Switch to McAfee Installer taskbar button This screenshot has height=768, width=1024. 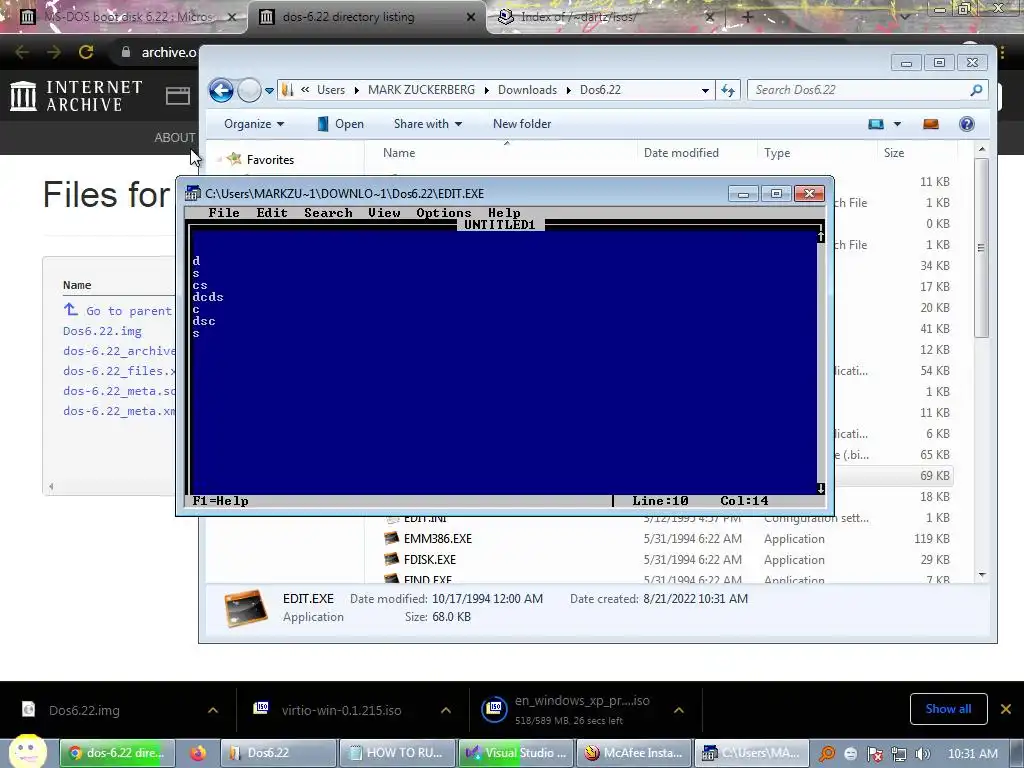point(635,753)
